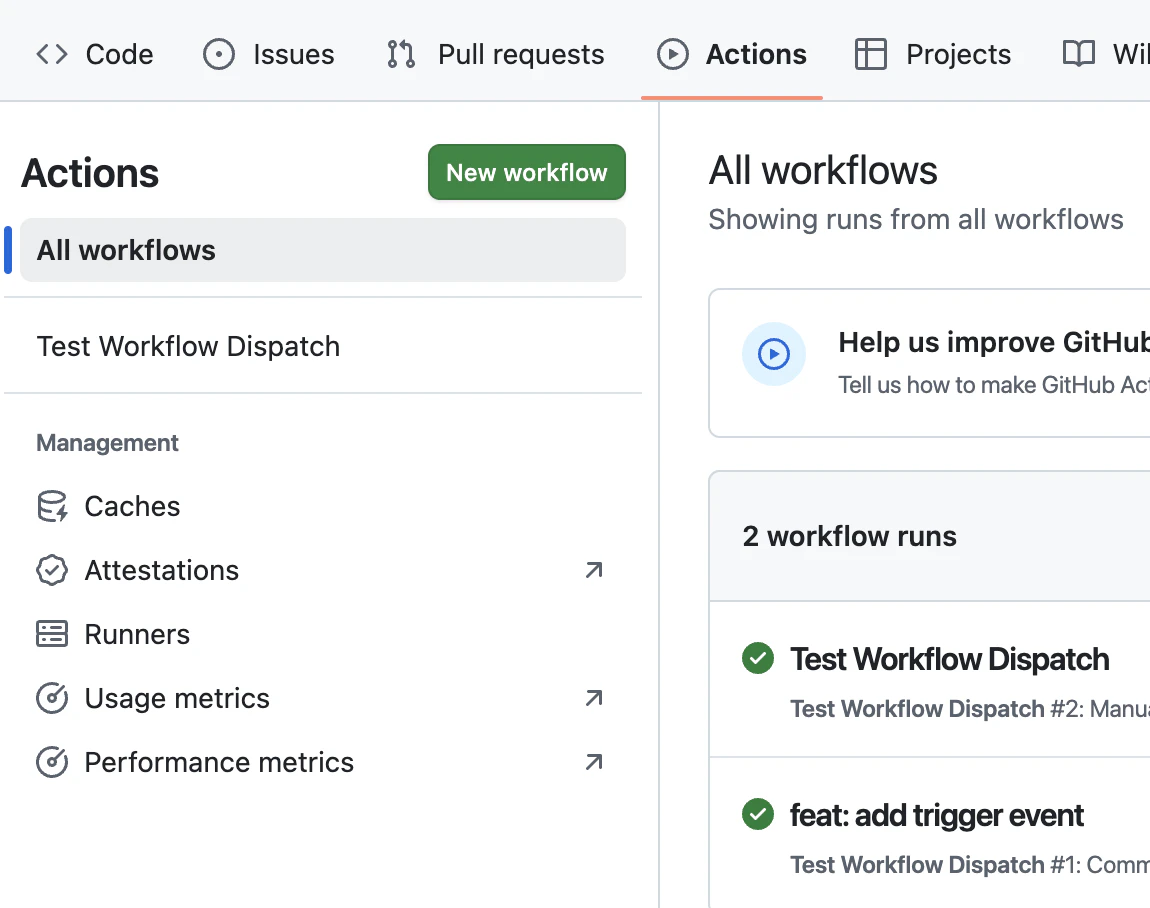This screenshot has width=1150, height=908.
Task: Create a New workflow
Action: 527,172
